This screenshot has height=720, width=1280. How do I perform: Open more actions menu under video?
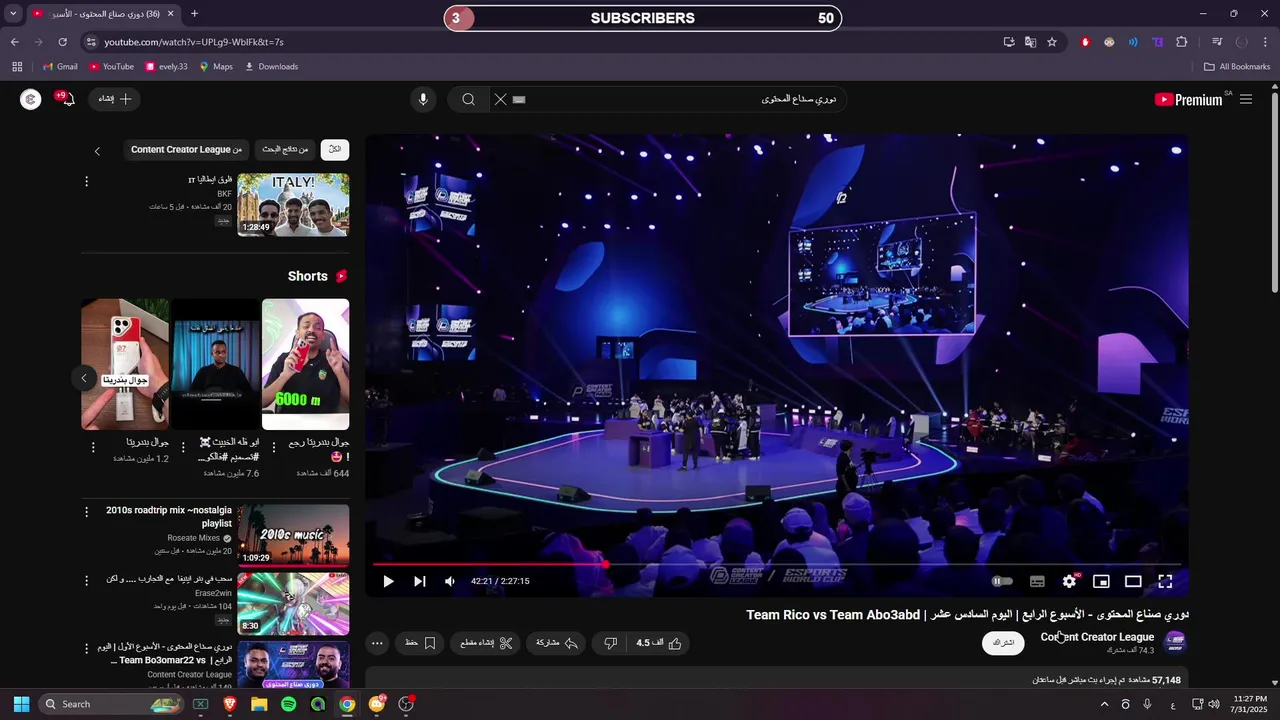pyautogui.click(x=377, y=643)
